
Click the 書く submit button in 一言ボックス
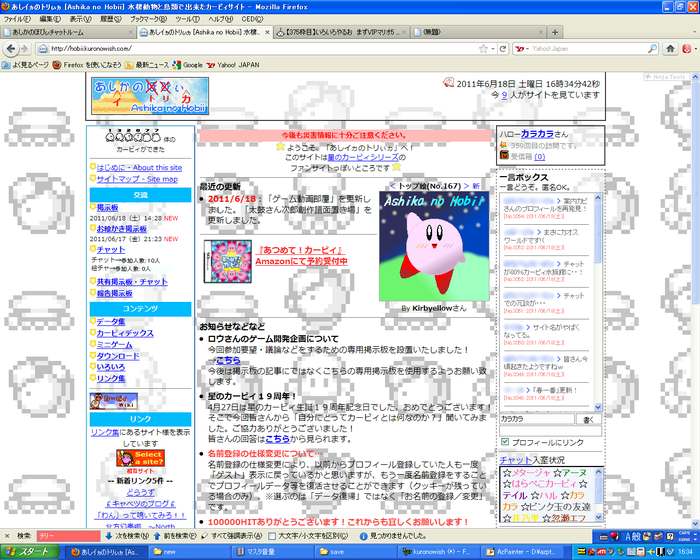pyautogui.click(x=589, y=419)
